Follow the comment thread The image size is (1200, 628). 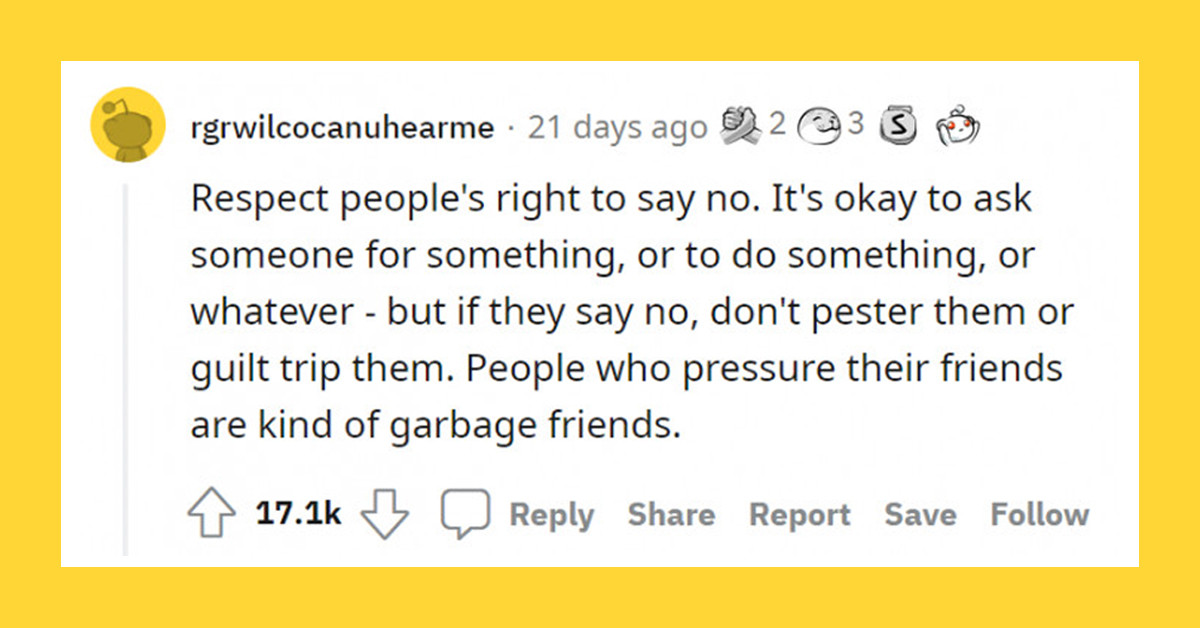click(x=1040, y=514)
